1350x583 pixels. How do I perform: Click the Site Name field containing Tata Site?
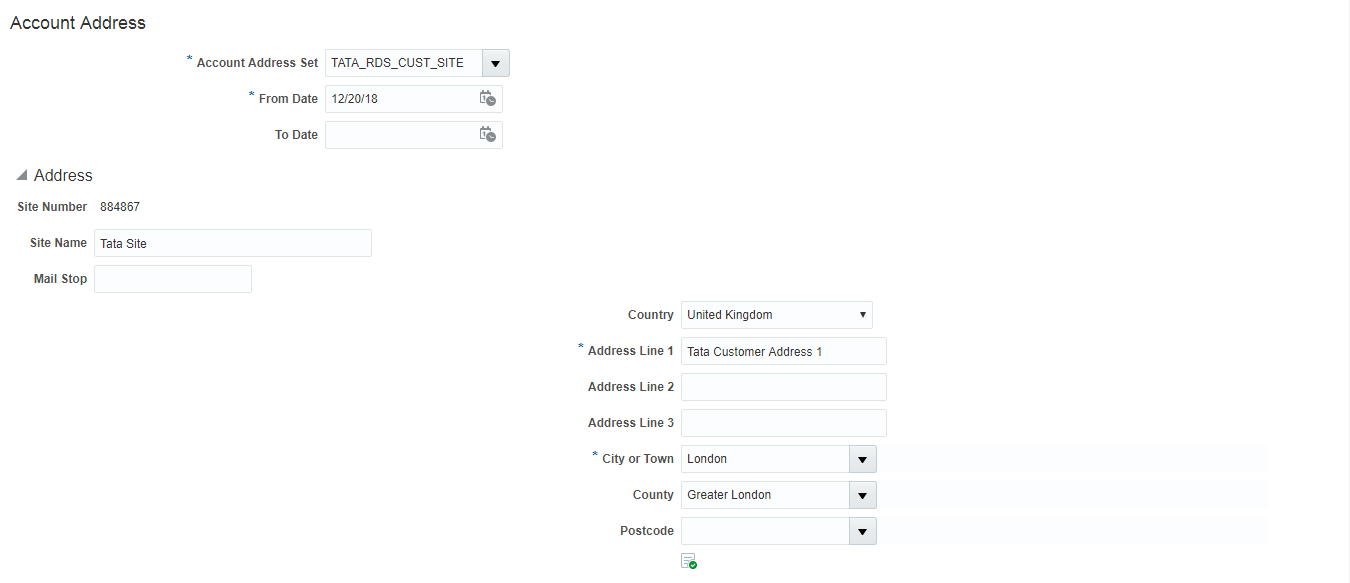[232, 243]
